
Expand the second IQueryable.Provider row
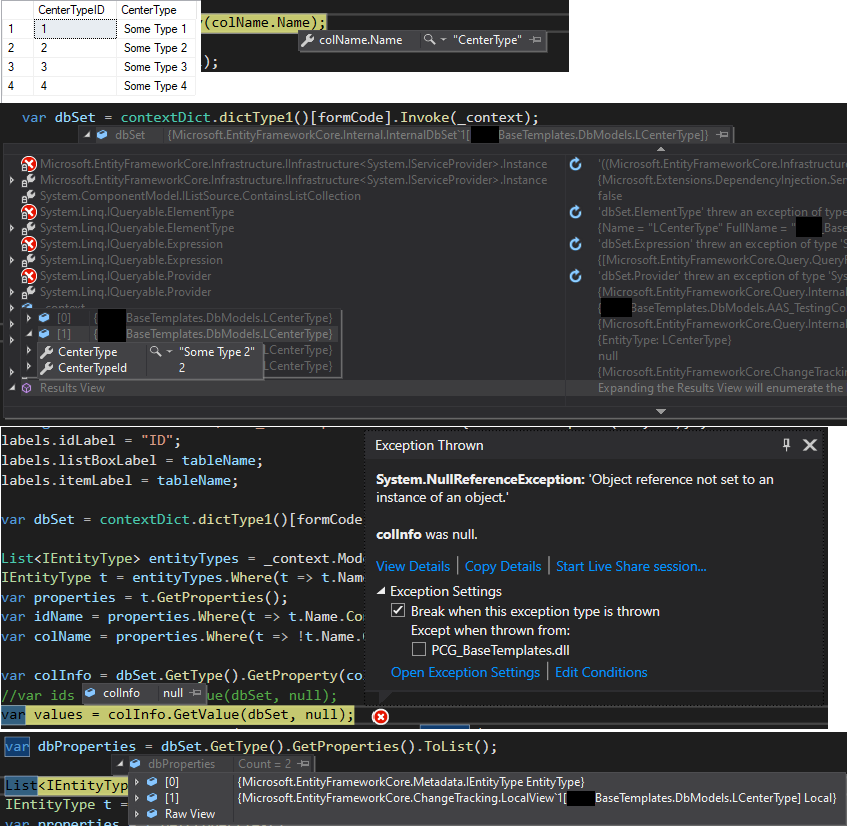pos(12,292)
